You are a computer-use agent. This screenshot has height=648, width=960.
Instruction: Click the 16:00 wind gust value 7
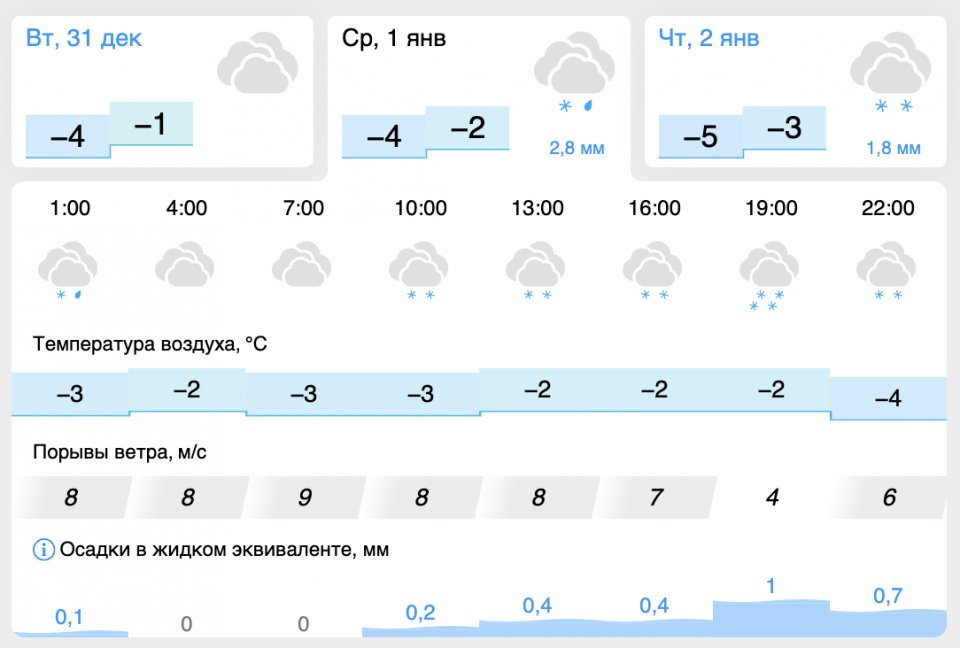655,496
